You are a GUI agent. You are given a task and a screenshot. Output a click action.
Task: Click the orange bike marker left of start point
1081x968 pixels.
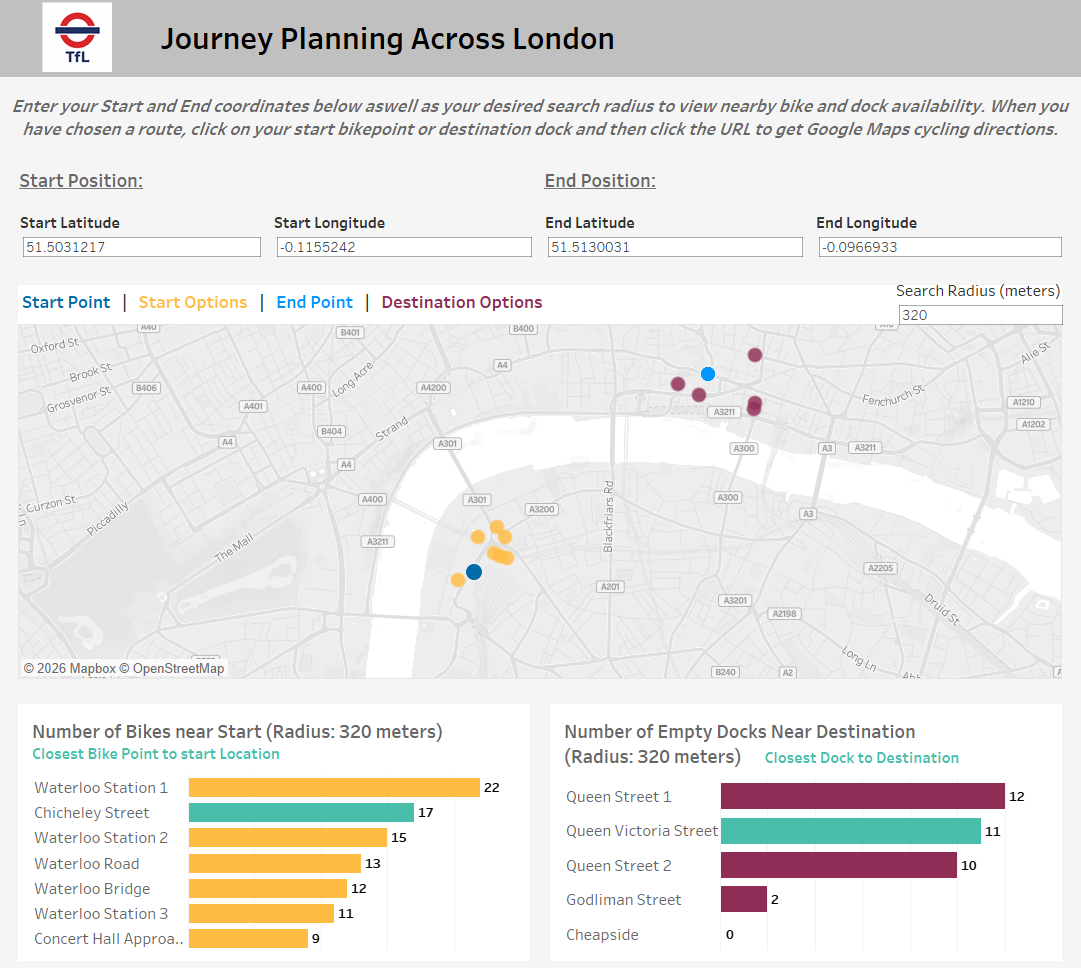coord(458,579)
